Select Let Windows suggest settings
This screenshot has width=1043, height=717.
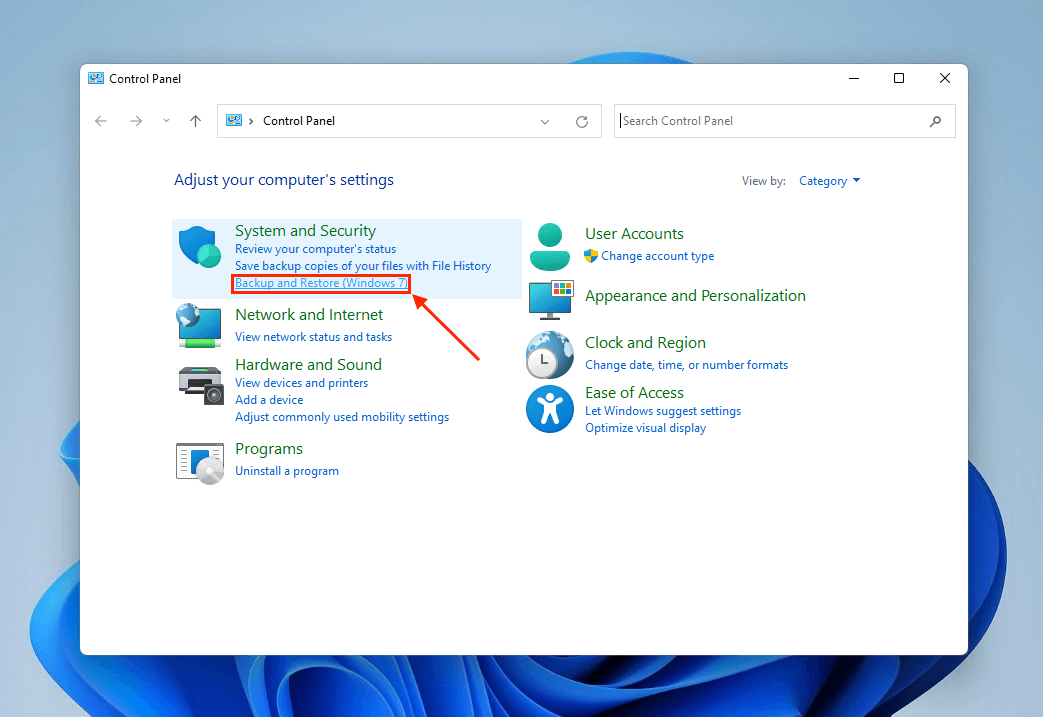tap(663, 411)
